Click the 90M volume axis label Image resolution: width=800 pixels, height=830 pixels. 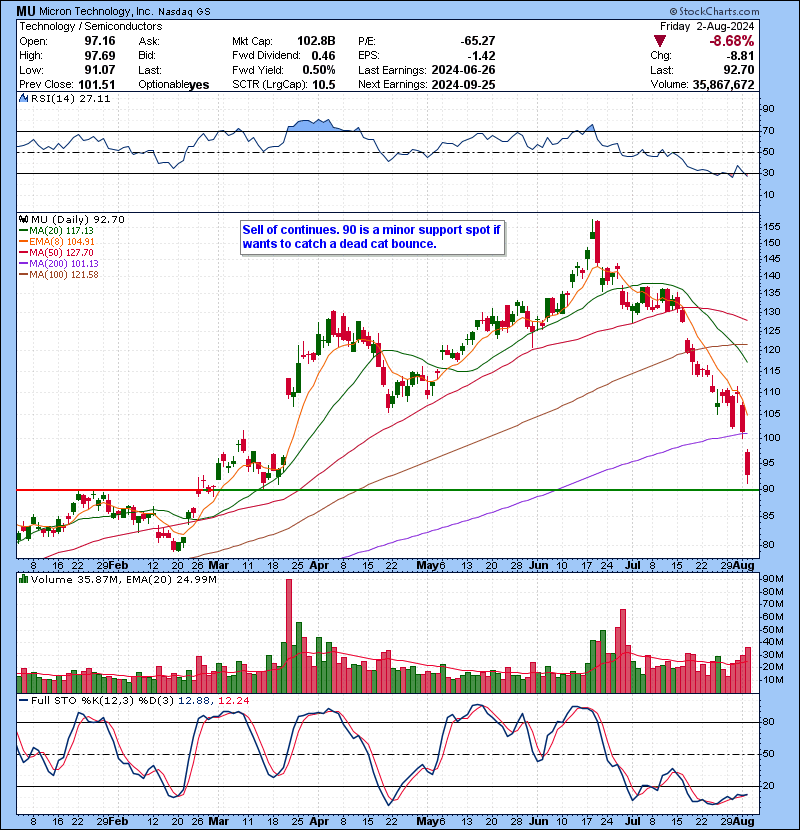[772, 579]
